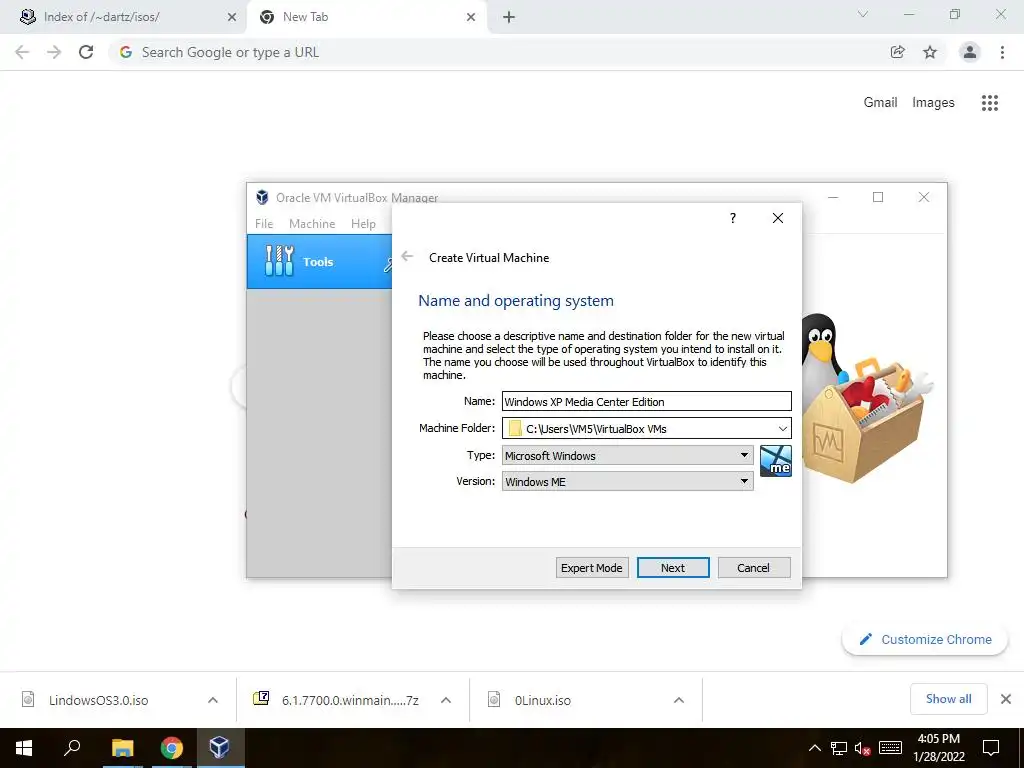Open options for LindowsOS3.0.iso download
Viewport: 1024px width, 768px height.
click(213, 700)
